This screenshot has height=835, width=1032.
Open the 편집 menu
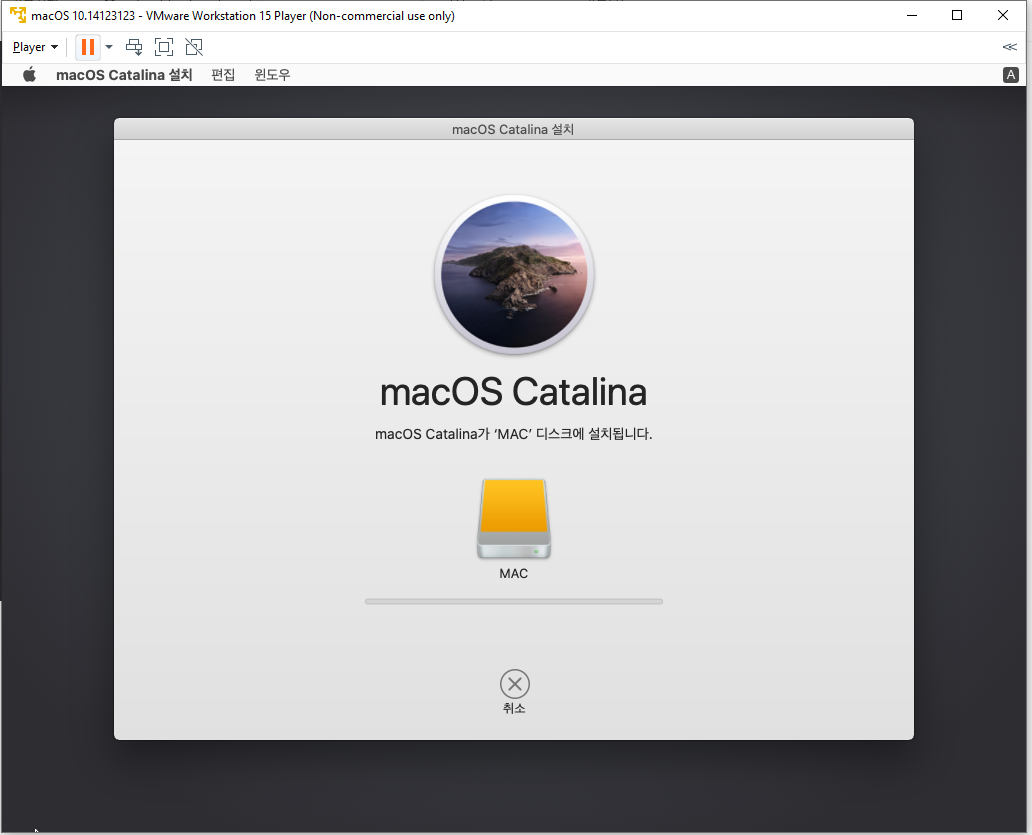223,74
